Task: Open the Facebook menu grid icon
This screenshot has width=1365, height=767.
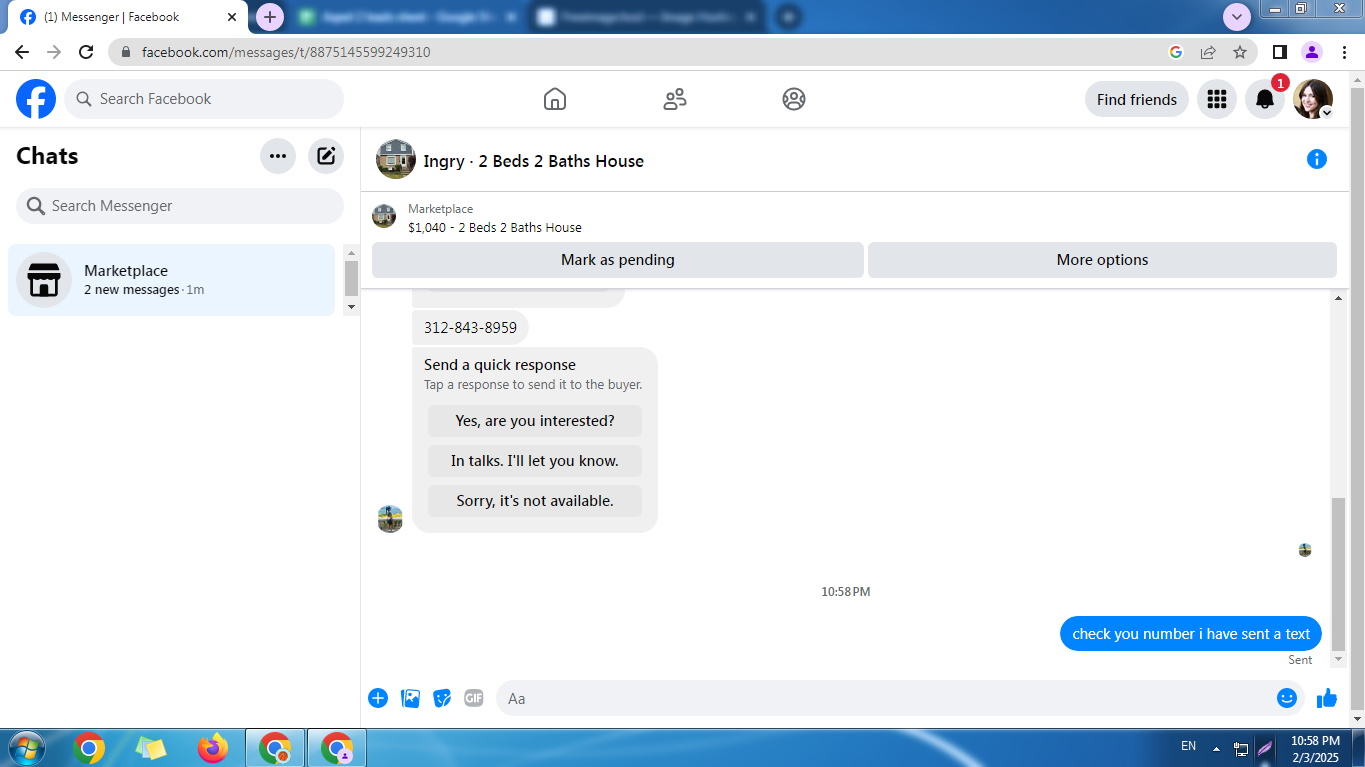Action: [1217, 99]
